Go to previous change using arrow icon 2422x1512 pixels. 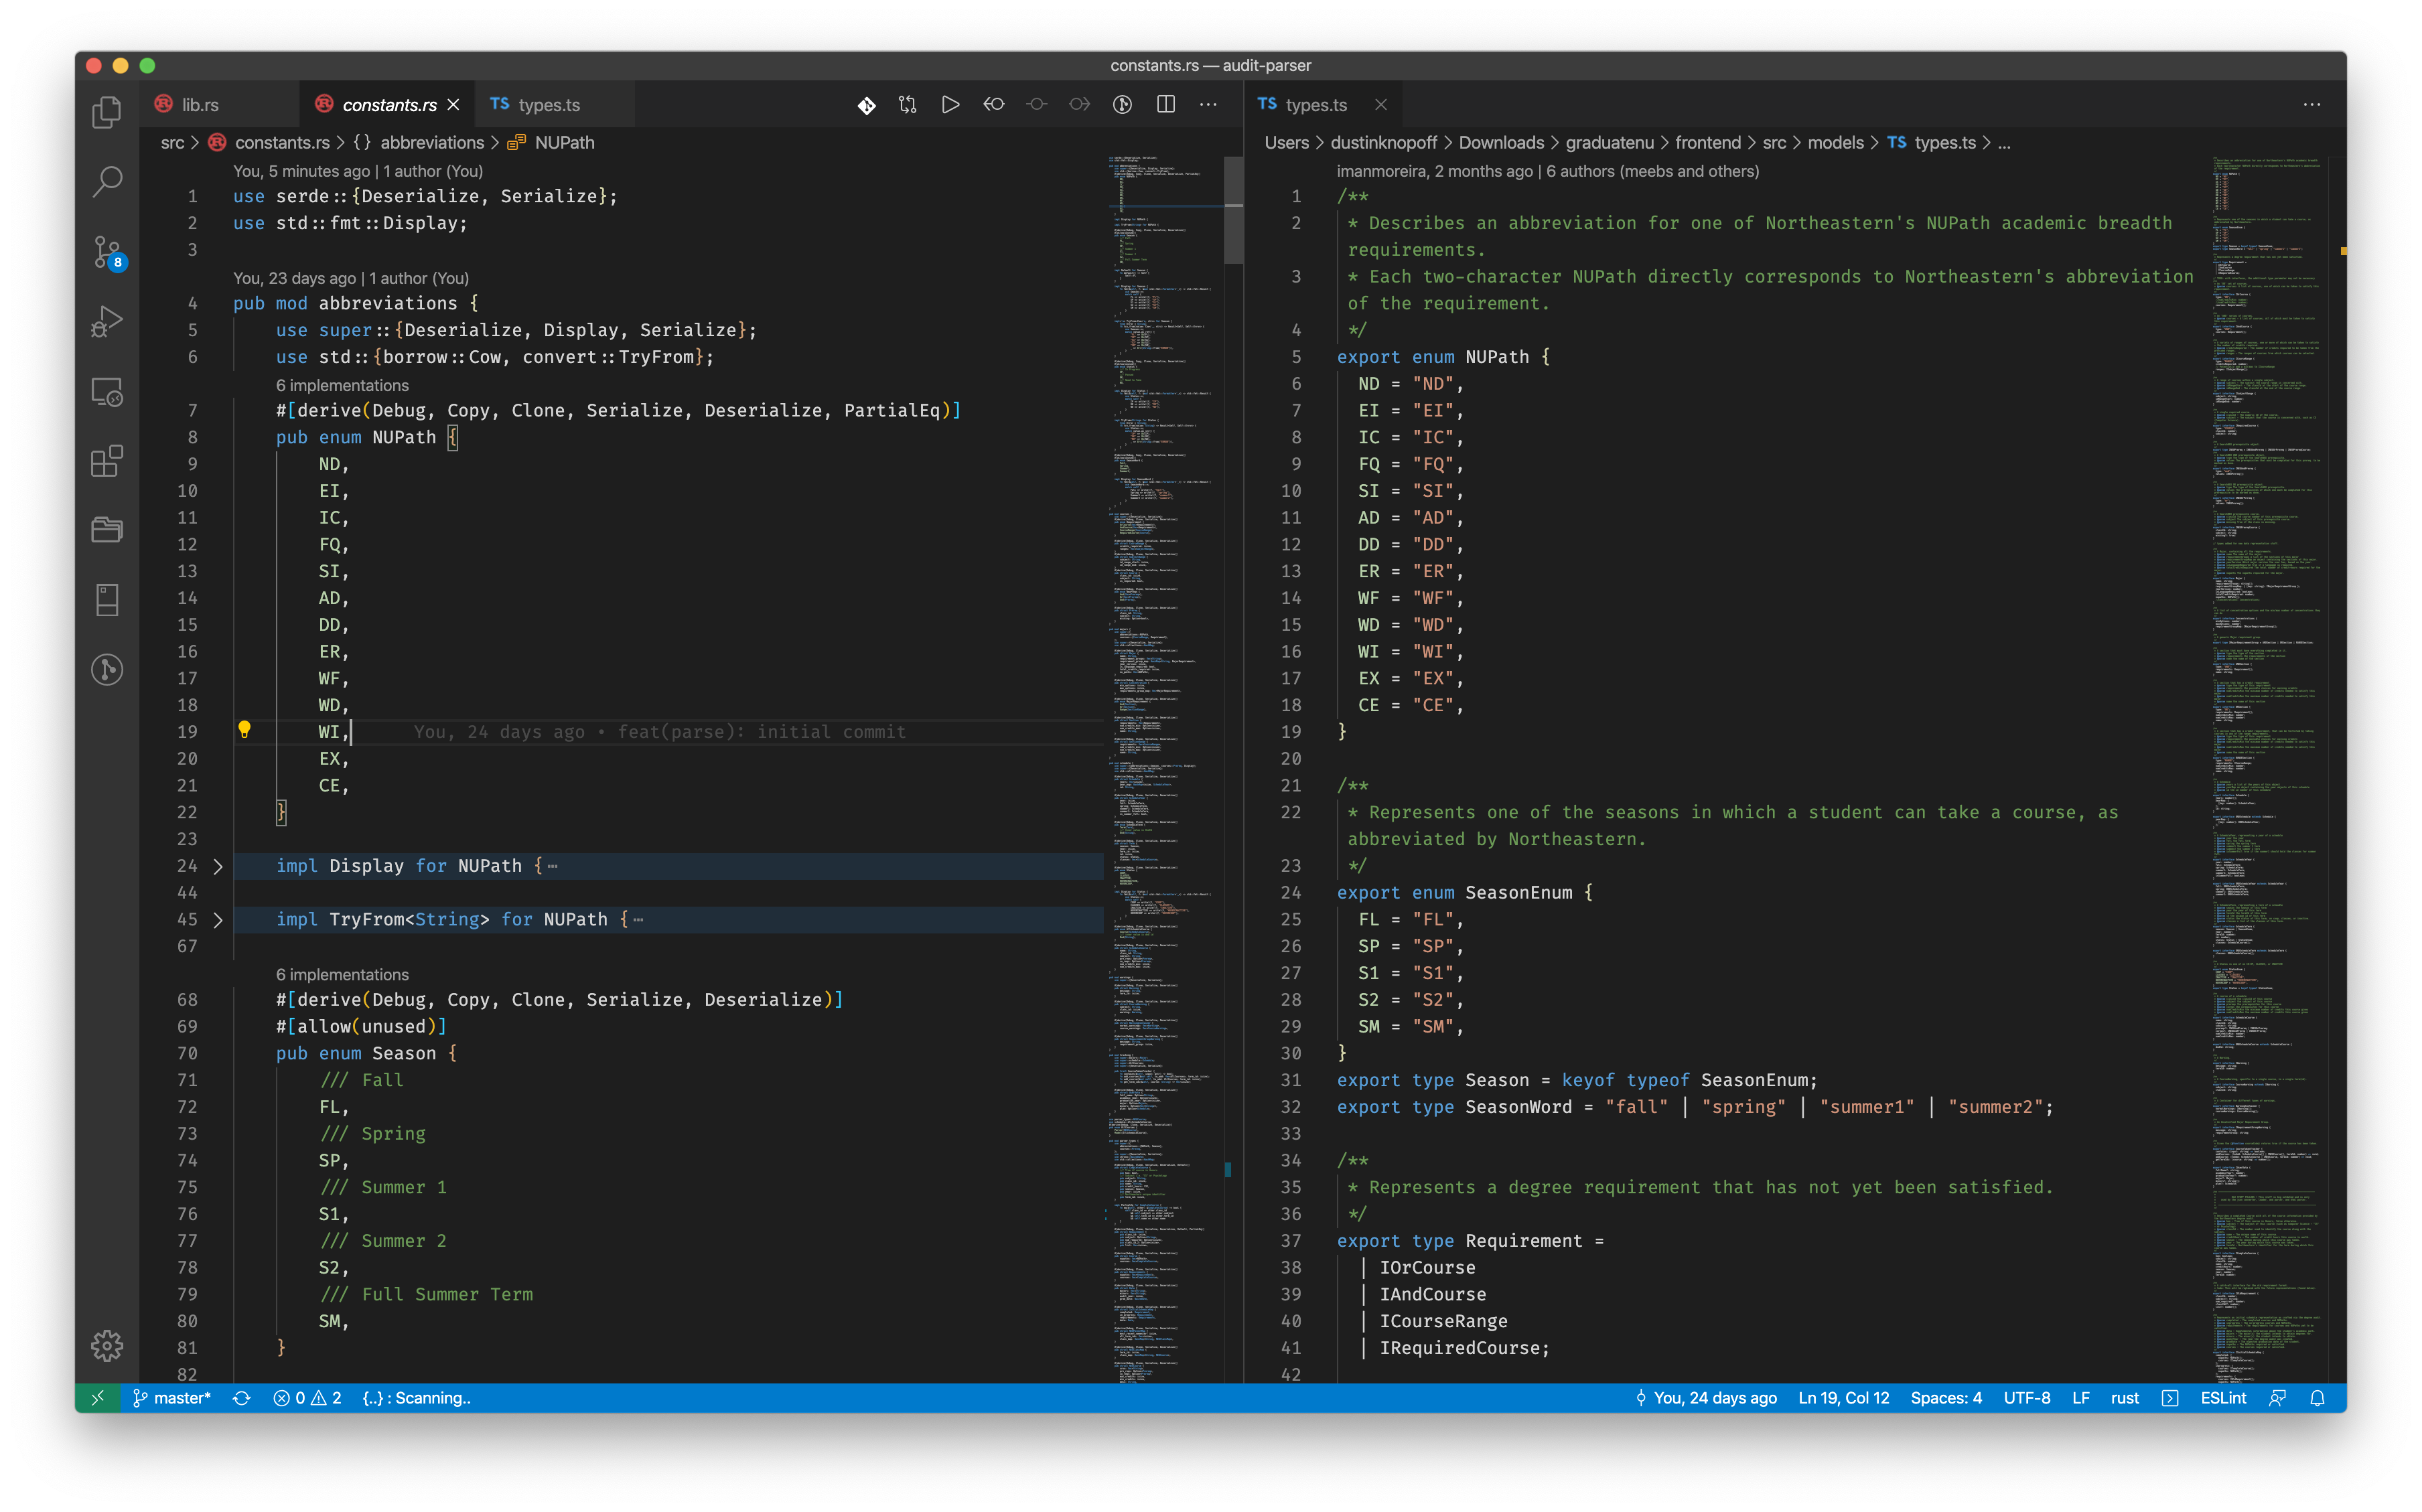pos(993,104)
